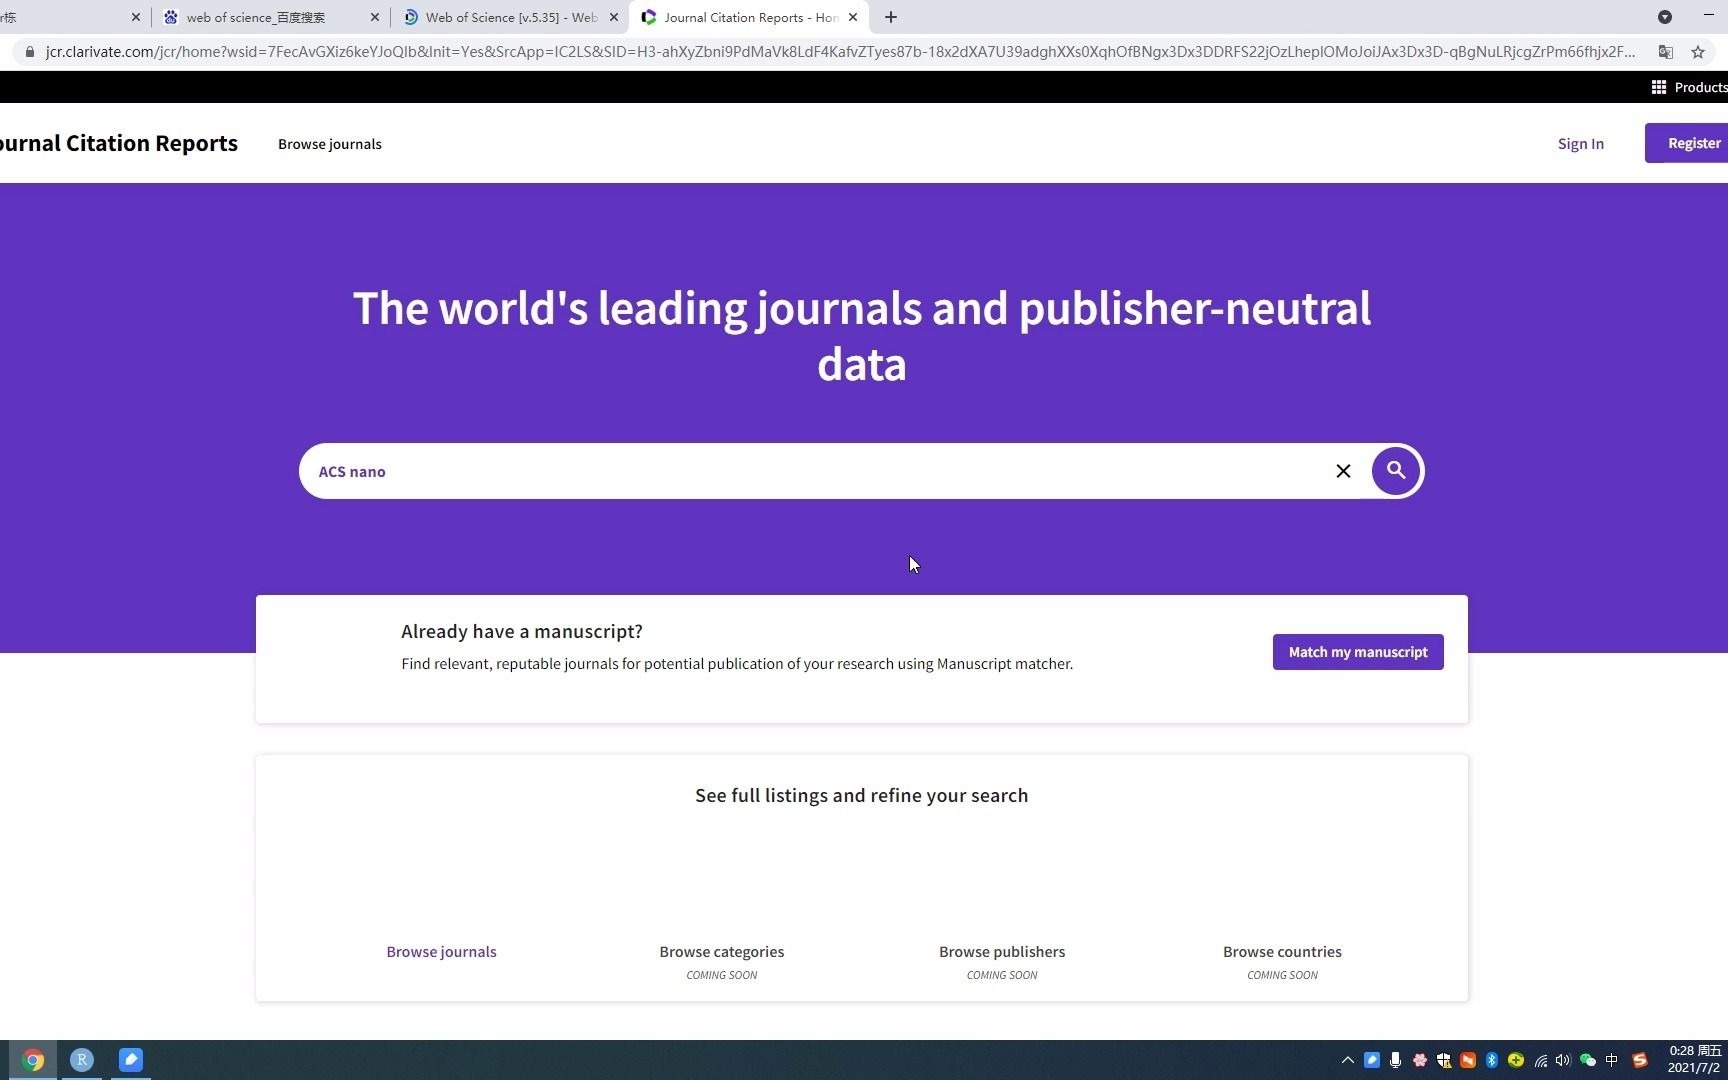The image size is (1728, 1080).
Task: Focus the ACS nano search input field
Action: [x=820, y=471]
